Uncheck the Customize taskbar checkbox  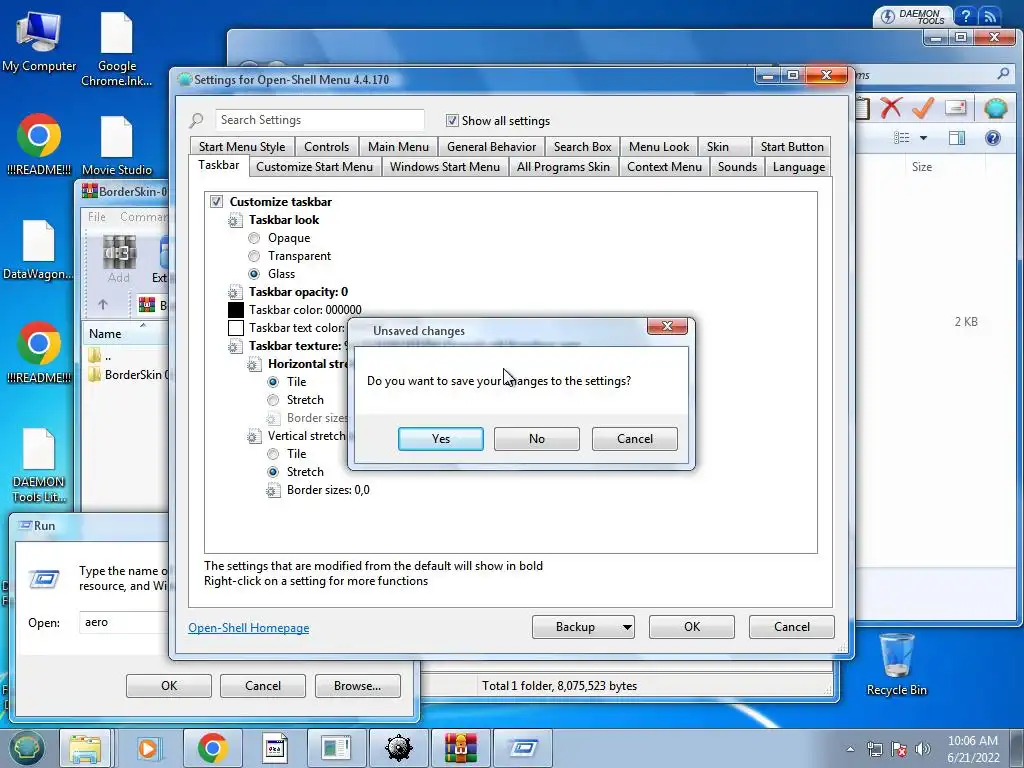(216, 202)
